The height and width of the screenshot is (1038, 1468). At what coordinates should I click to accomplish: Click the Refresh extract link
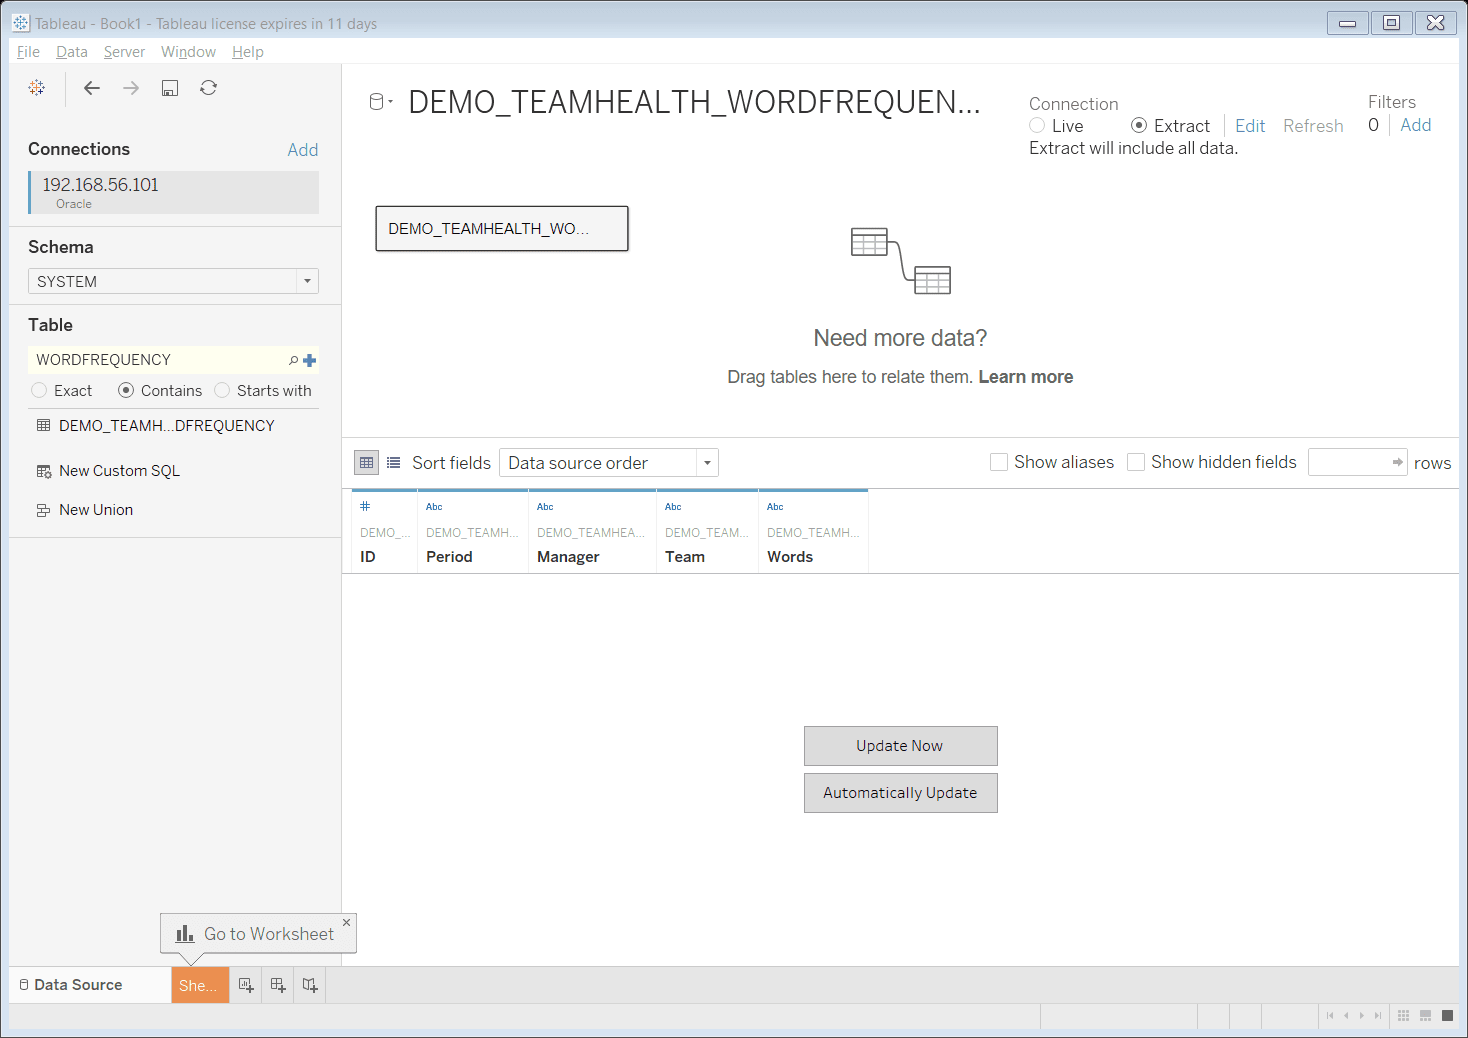tap(1313, 126)
